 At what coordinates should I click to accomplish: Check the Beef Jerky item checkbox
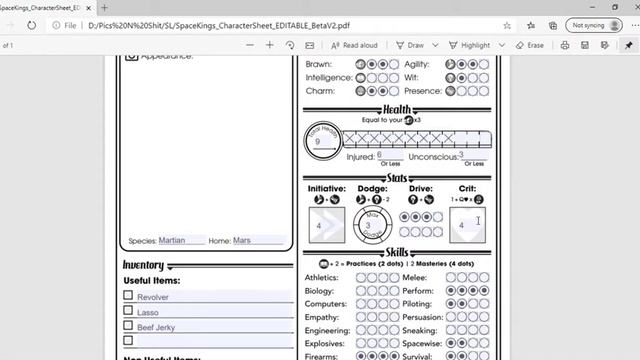128,325
